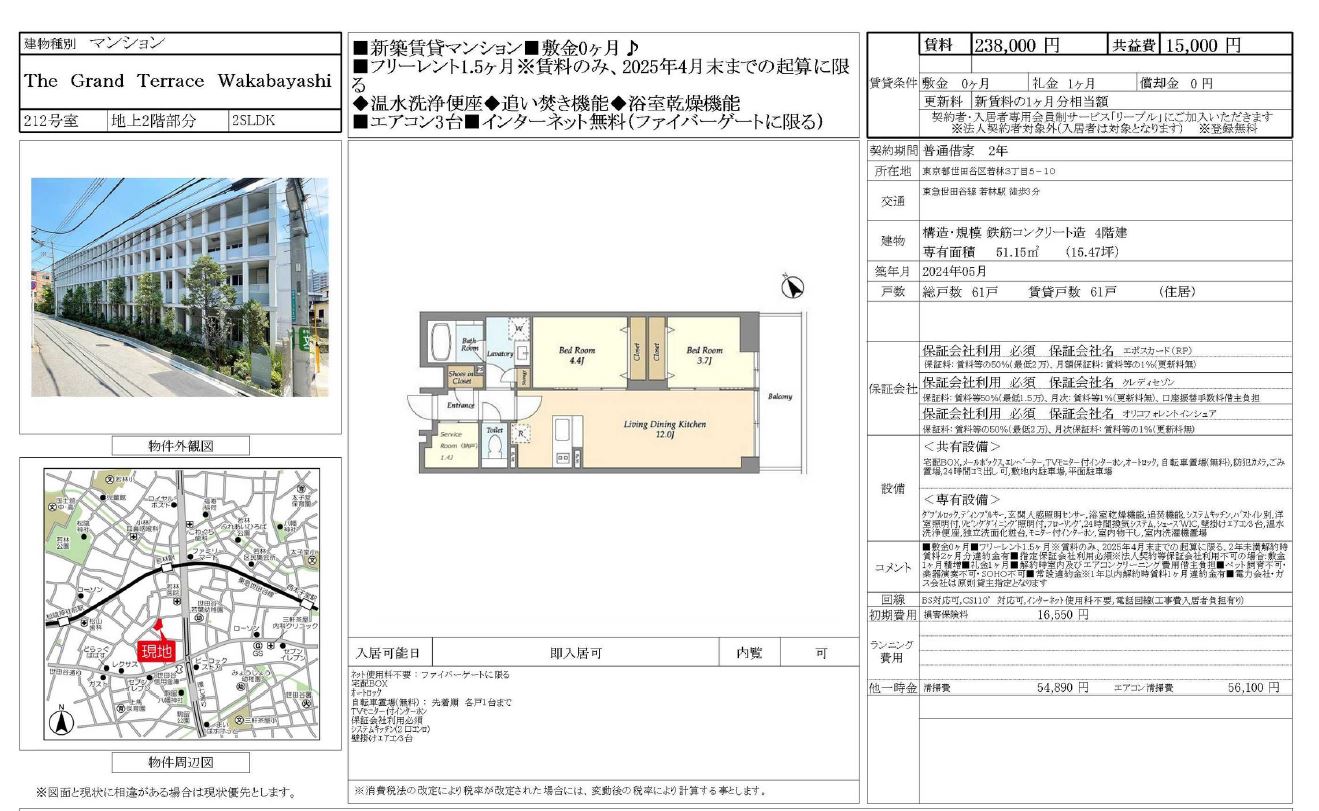Click the 賃貸戸数 61戸 text
Viewport: 1319px width, 811px height.
click(1072, 292)
